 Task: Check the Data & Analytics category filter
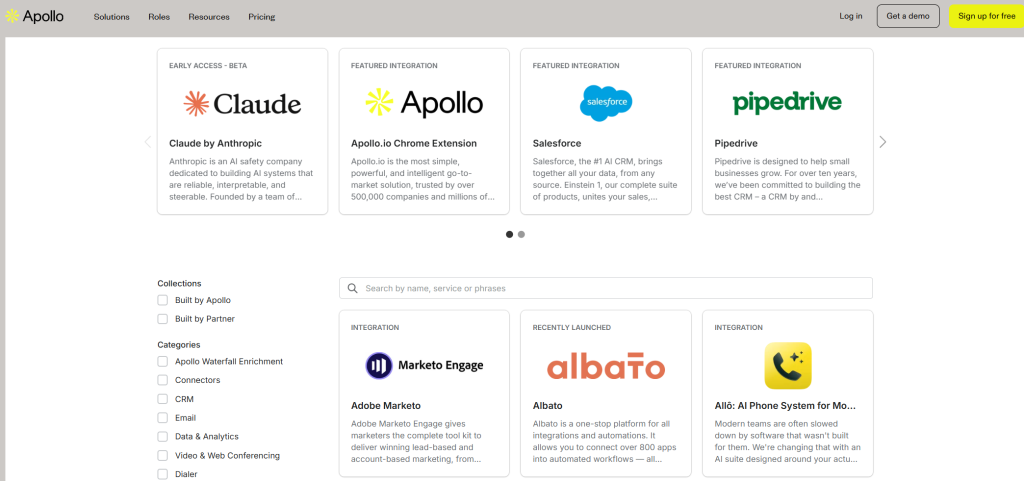pos(163,437)
